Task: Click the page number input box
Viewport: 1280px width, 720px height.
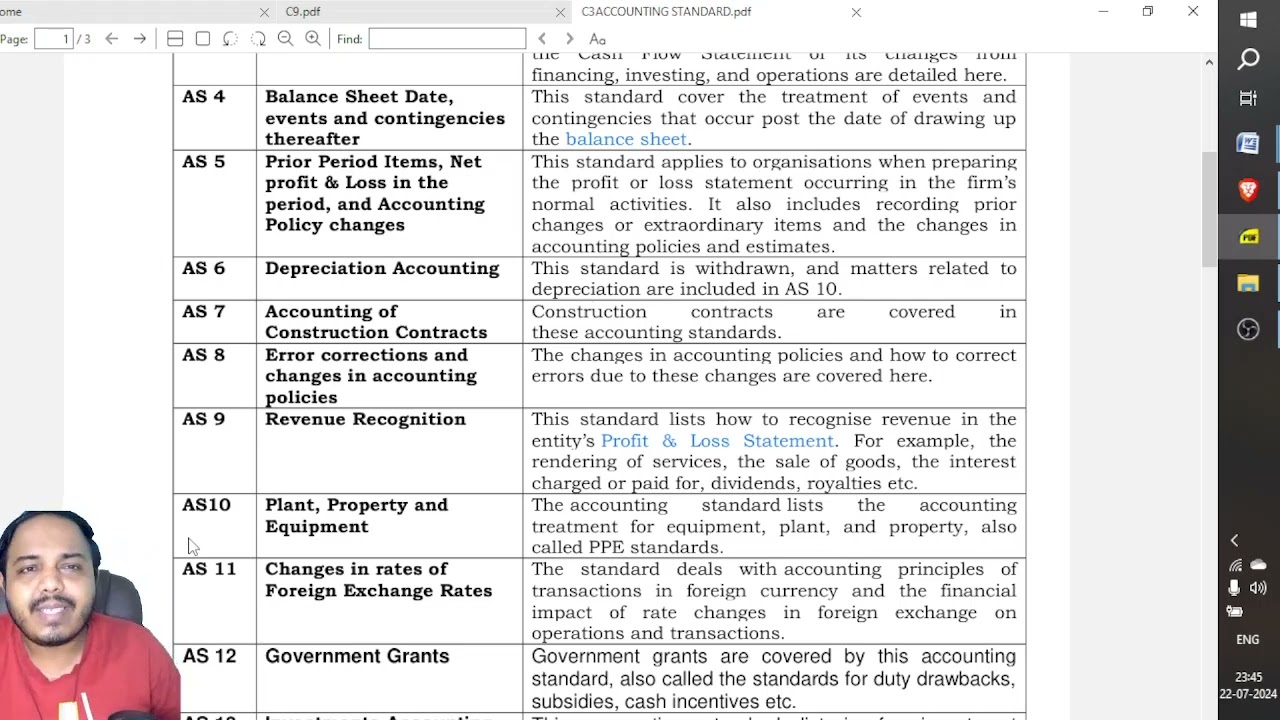Action: pyautogui.click(x=55, y=39)
